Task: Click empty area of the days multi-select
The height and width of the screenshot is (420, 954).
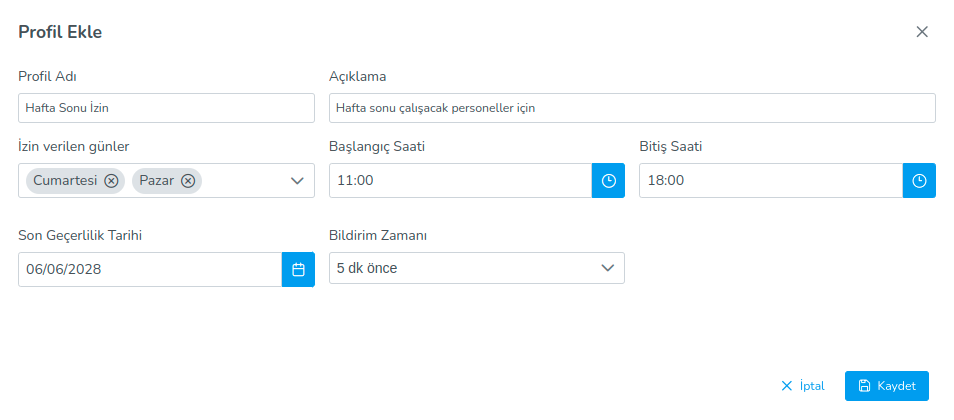Action: coord(244,181)
